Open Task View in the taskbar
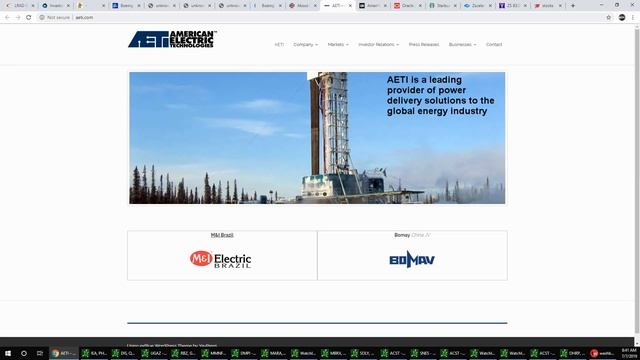Image resolution: width=640 pixels, height=360 pixels. (40, 353)
